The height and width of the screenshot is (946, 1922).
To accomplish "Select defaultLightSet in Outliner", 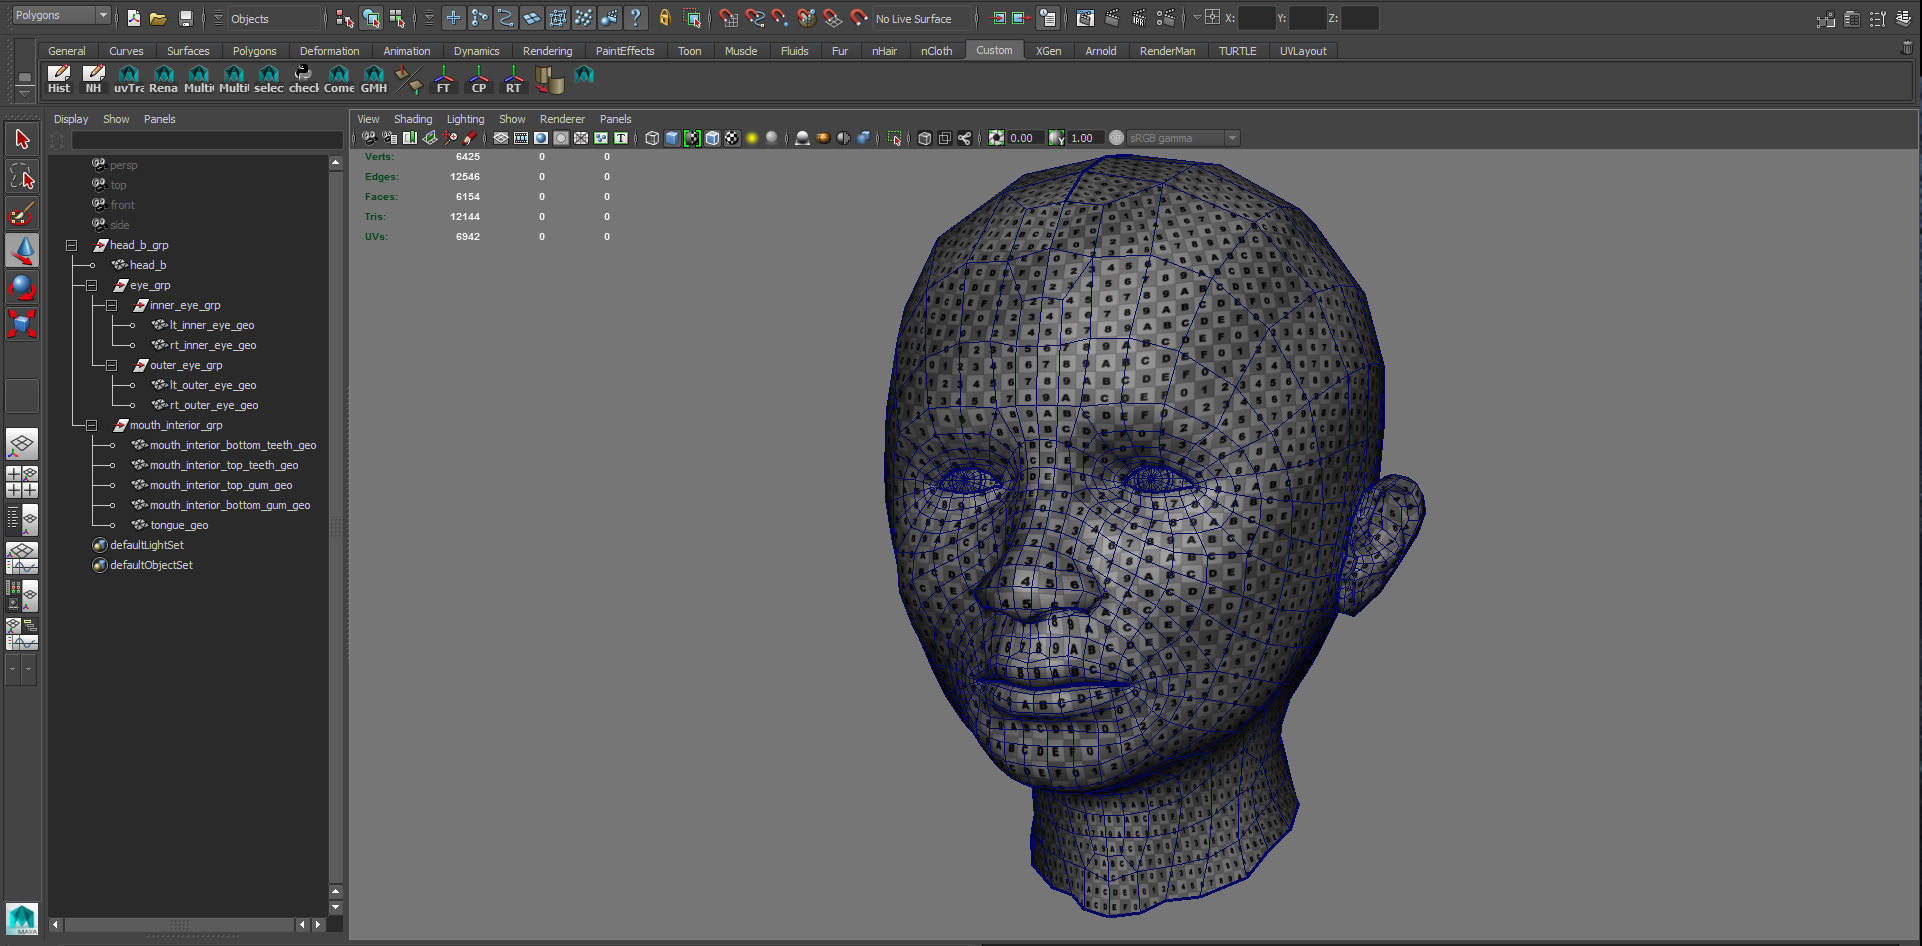I will (147, 545).
